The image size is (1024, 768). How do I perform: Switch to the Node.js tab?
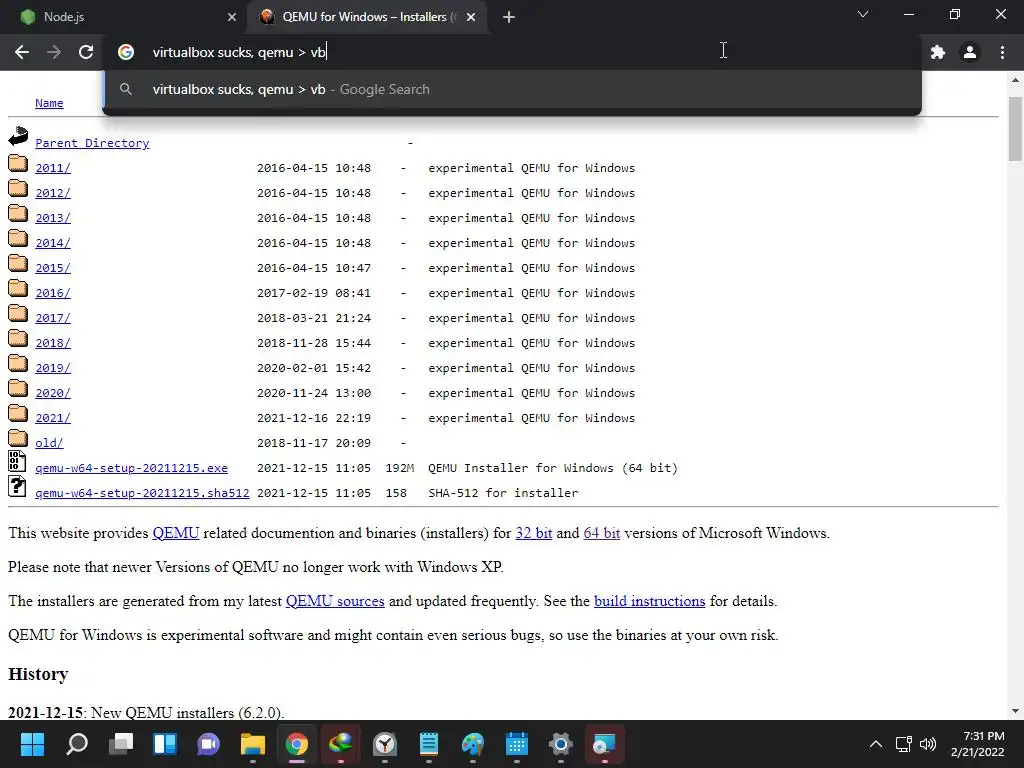click(x=123, y=17)
